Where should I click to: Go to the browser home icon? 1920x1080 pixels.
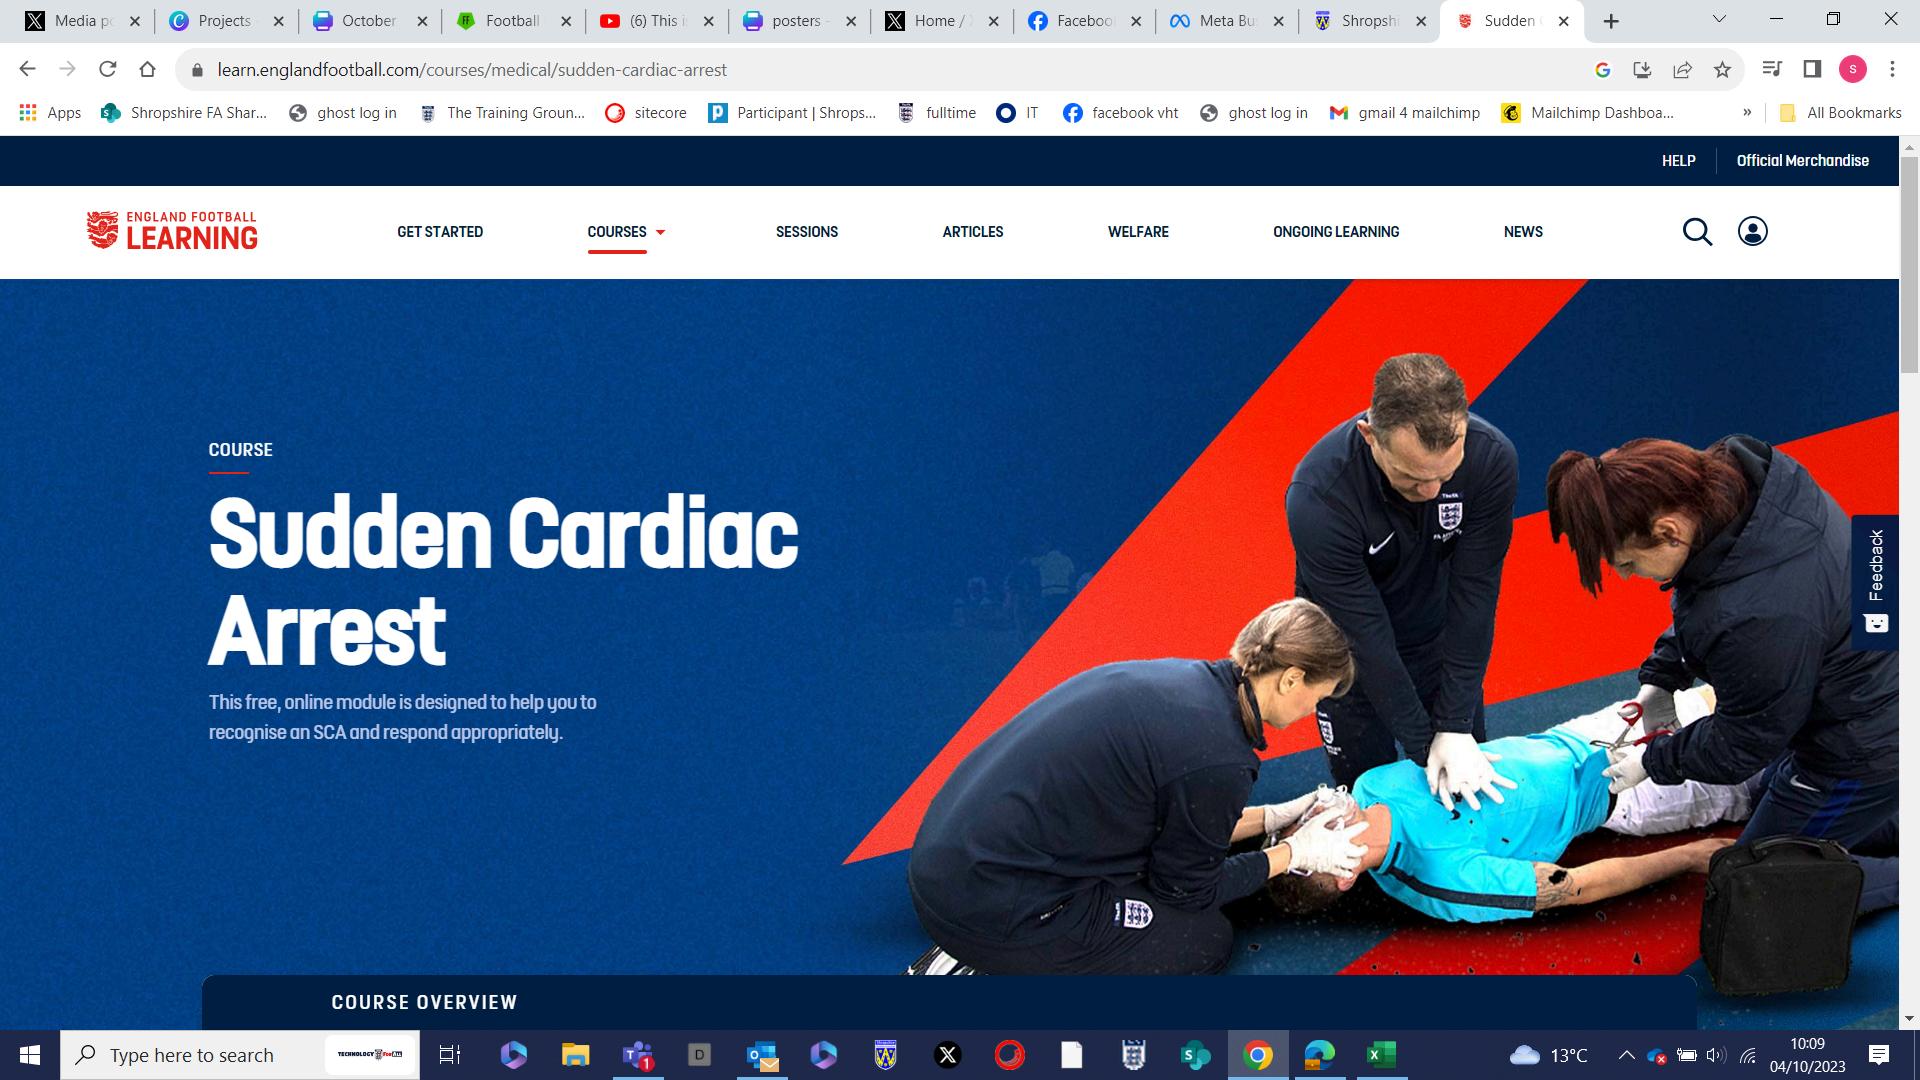click(x=148, y=69)
